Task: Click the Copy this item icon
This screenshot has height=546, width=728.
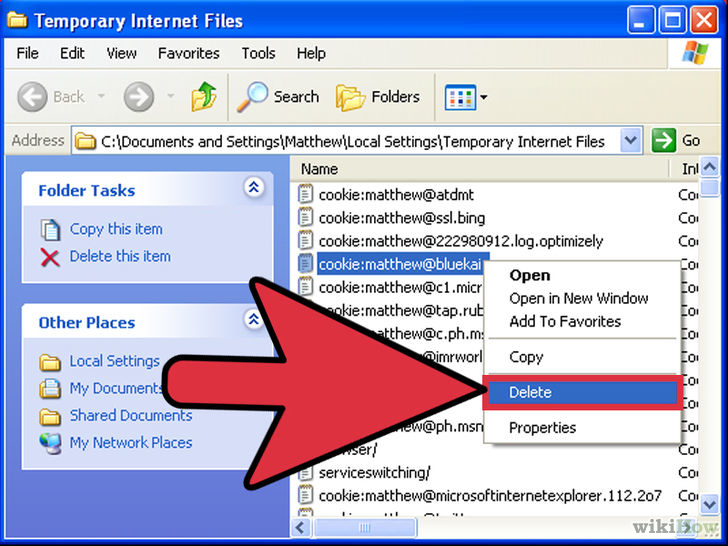Action: (x=50, y=229)
